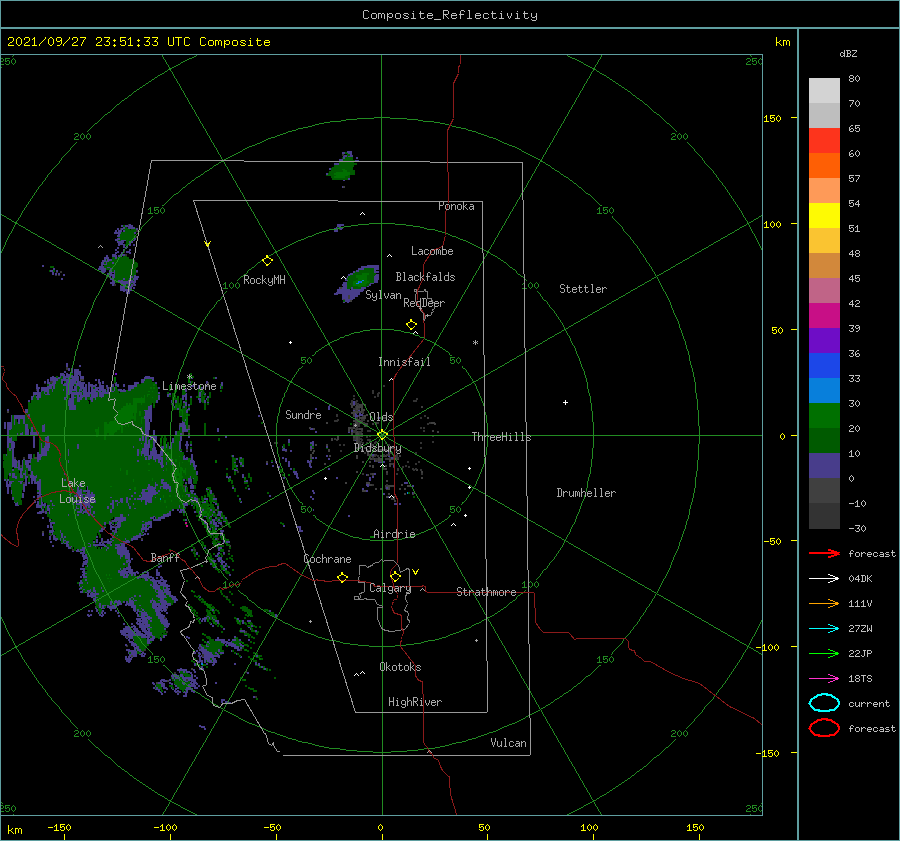Click the Stettler city label
The height and width of the screenshot is (841, 900).
(x=583, y=289)
